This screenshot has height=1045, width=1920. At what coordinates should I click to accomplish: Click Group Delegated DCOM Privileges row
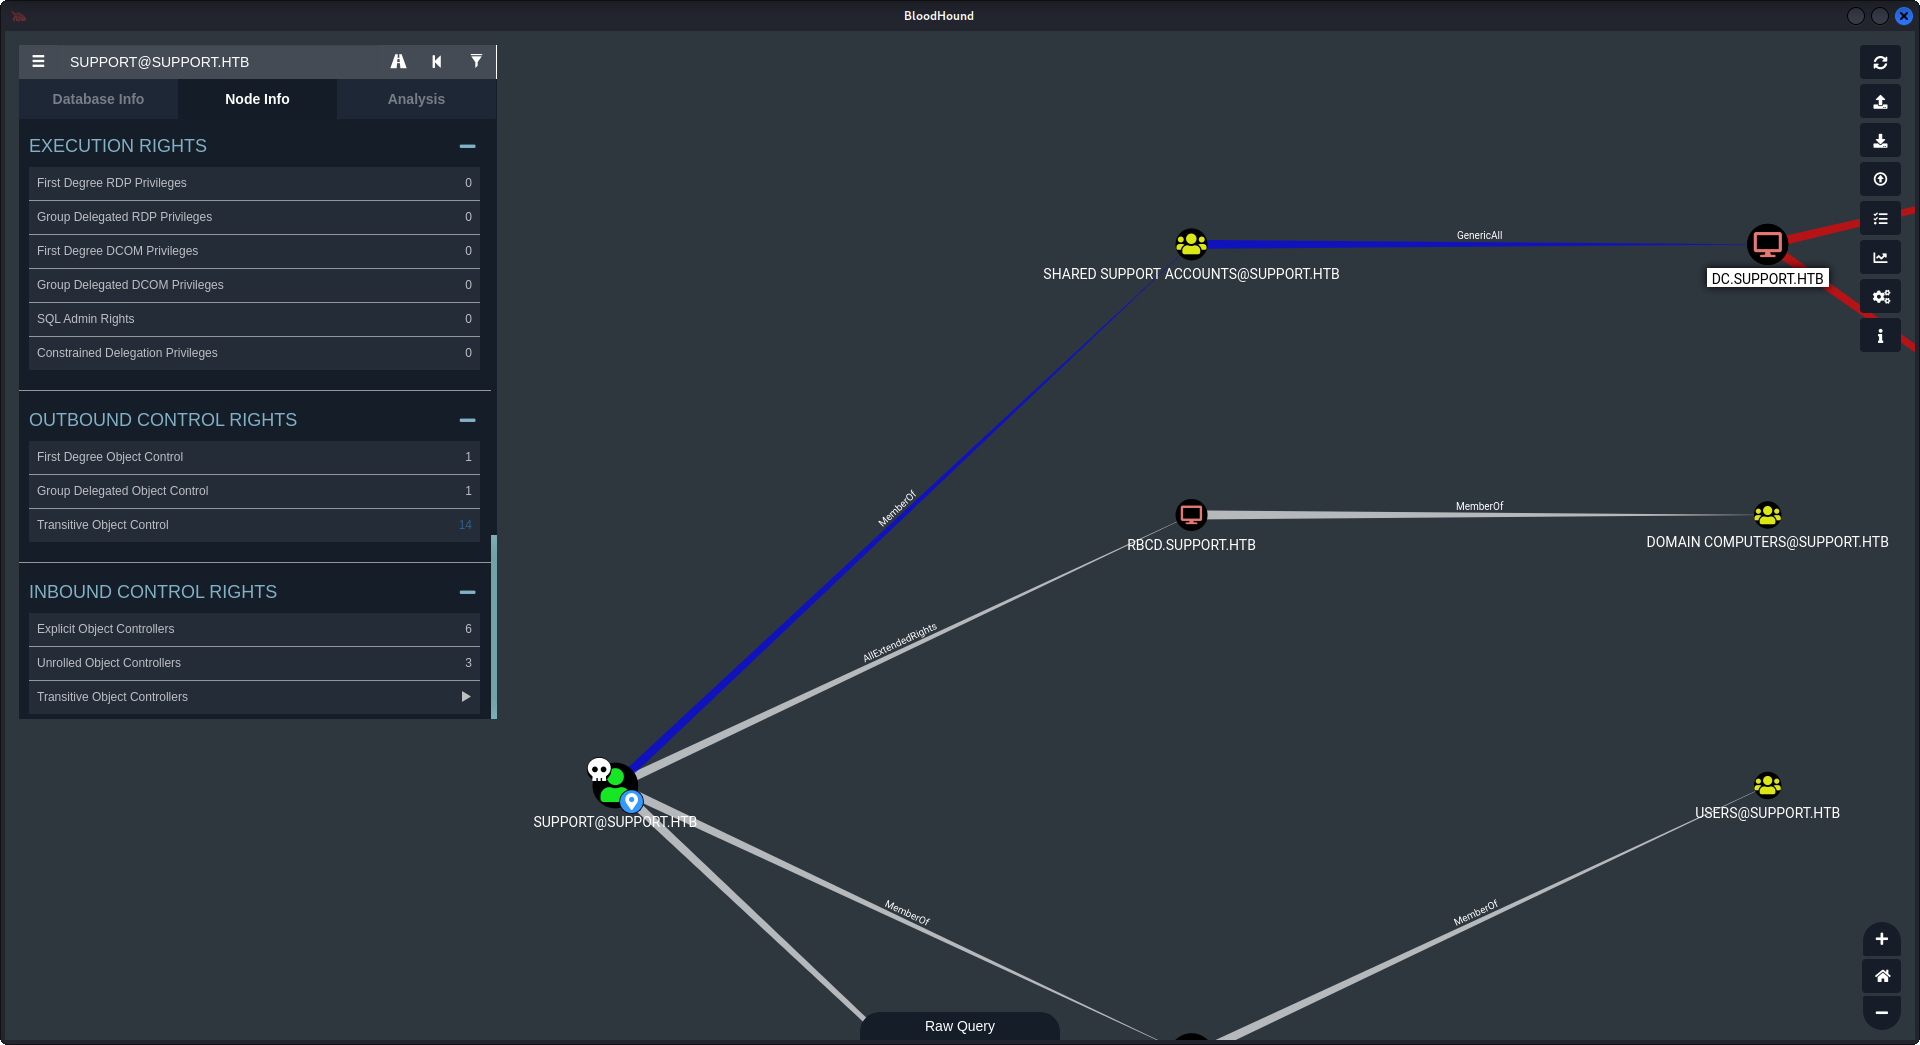254,285
